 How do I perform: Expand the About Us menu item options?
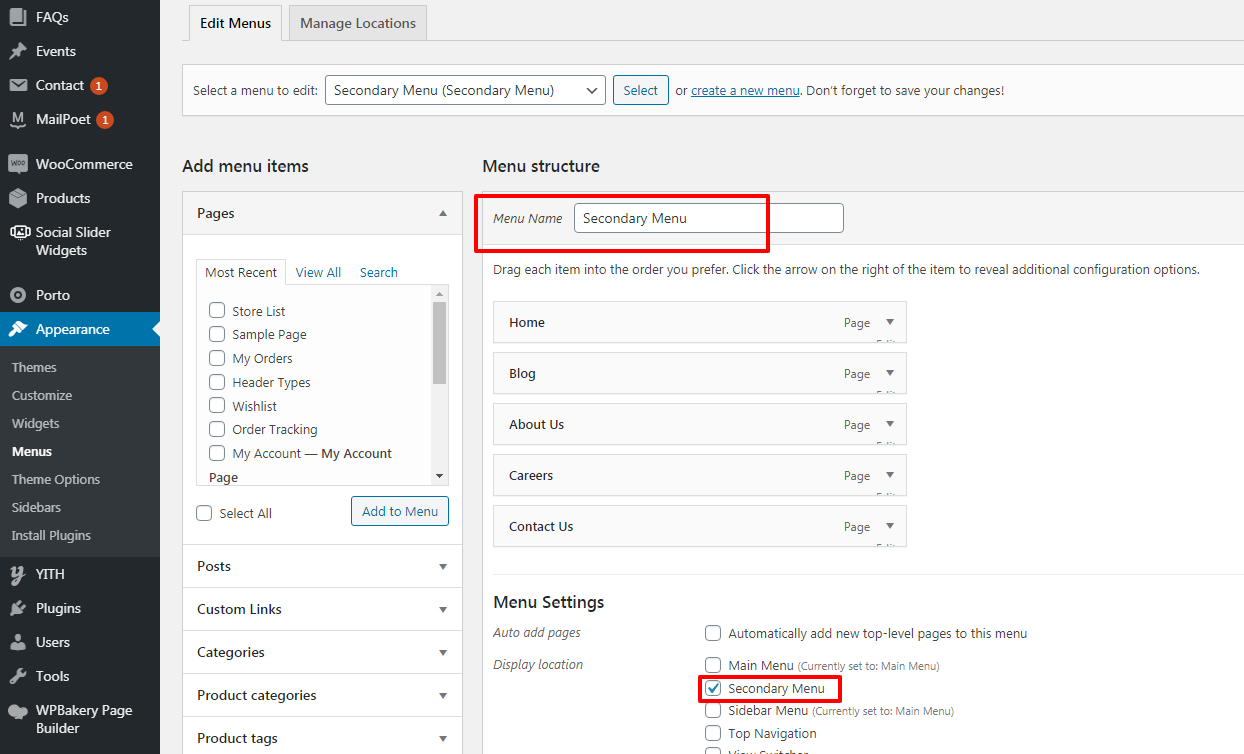coord(889,424)
